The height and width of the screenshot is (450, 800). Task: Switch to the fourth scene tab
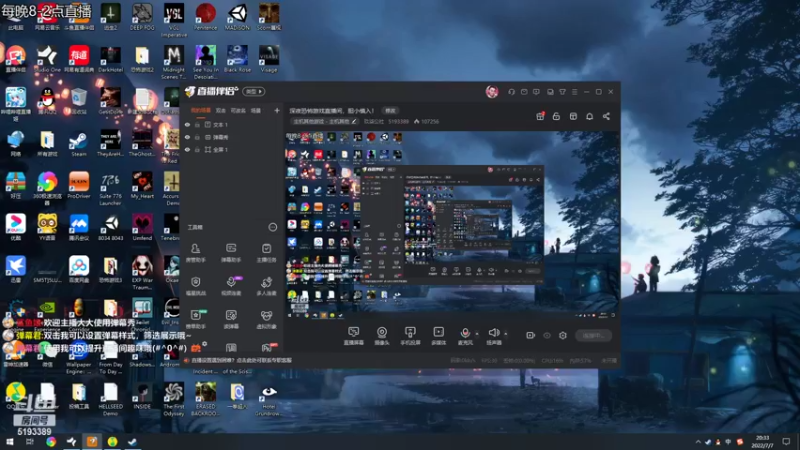[256, 110]
